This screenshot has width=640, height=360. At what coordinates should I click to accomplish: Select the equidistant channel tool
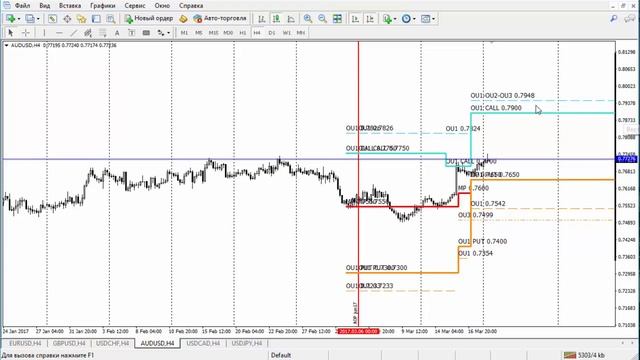[88, 33]
